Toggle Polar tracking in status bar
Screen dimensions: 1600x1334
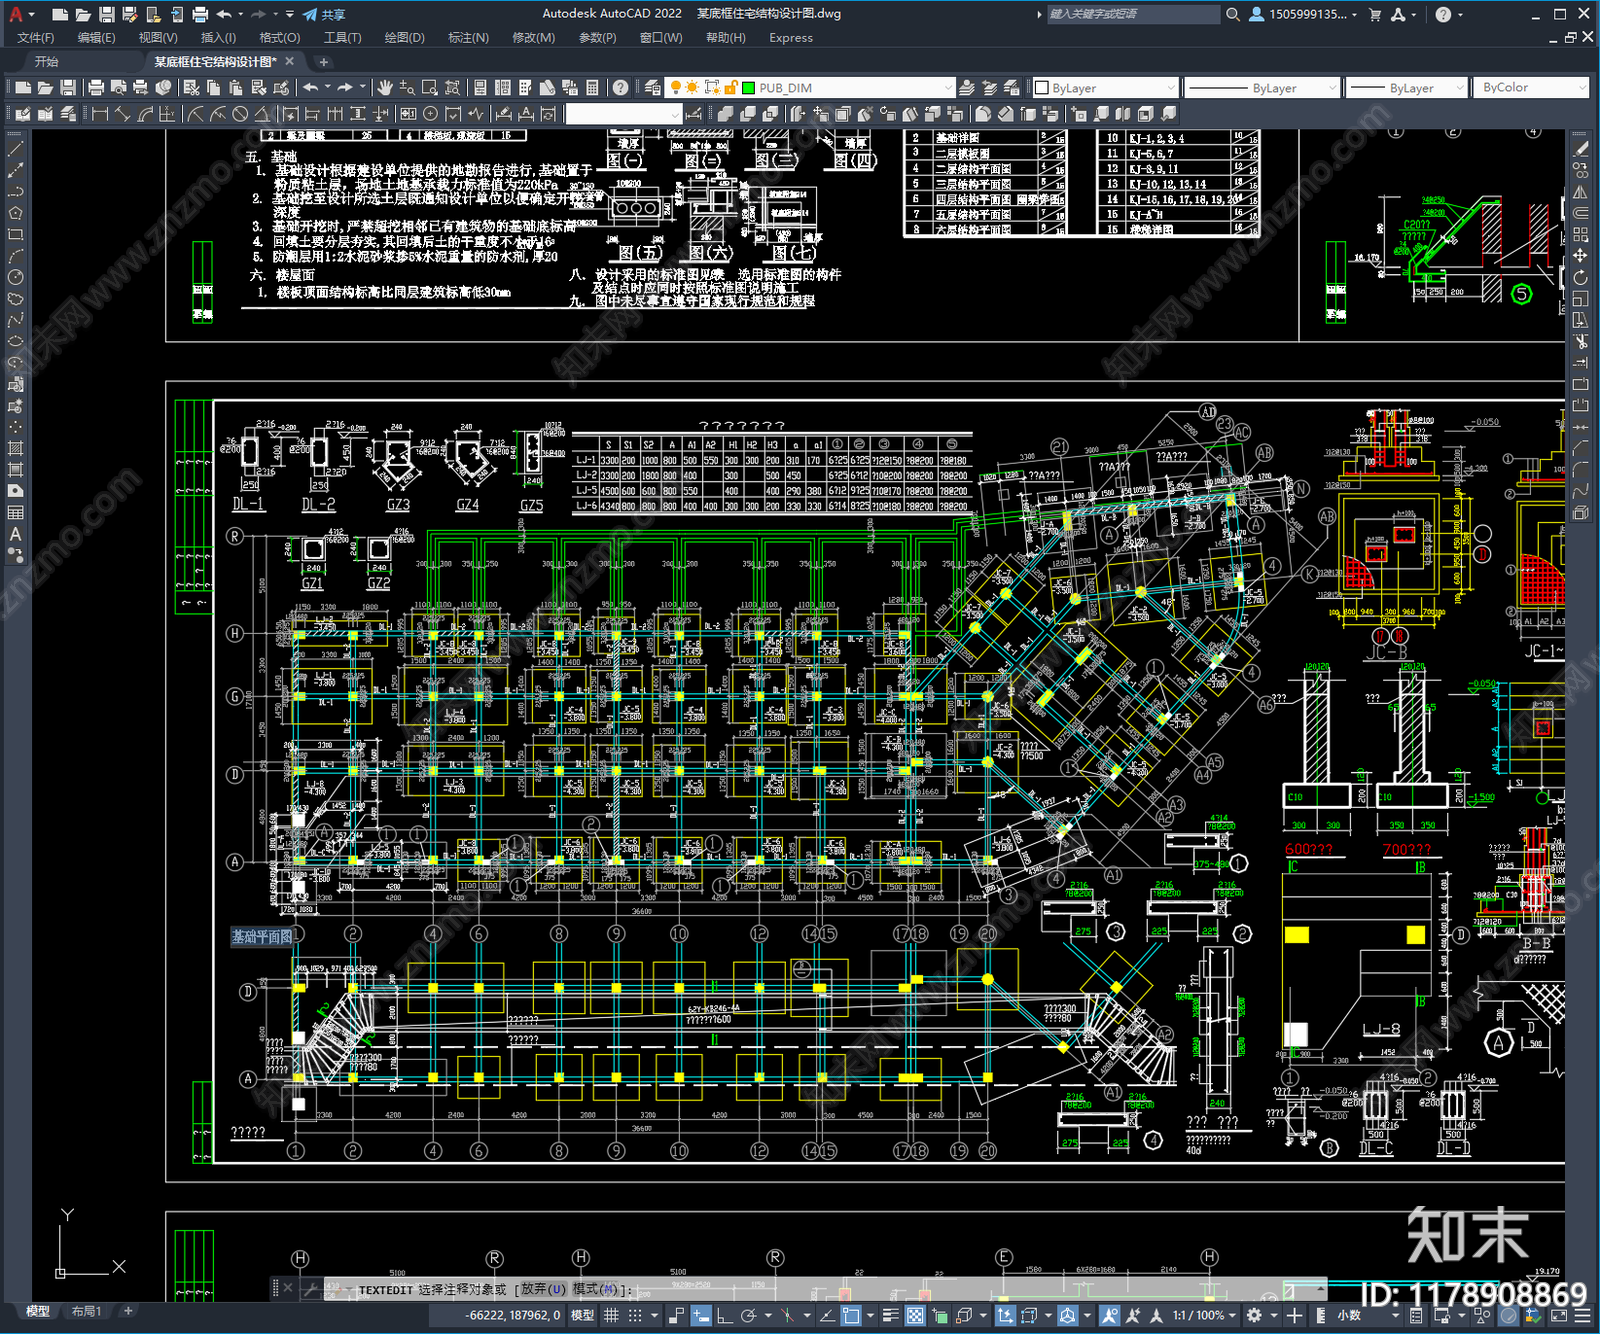[x=748, y=1315]
